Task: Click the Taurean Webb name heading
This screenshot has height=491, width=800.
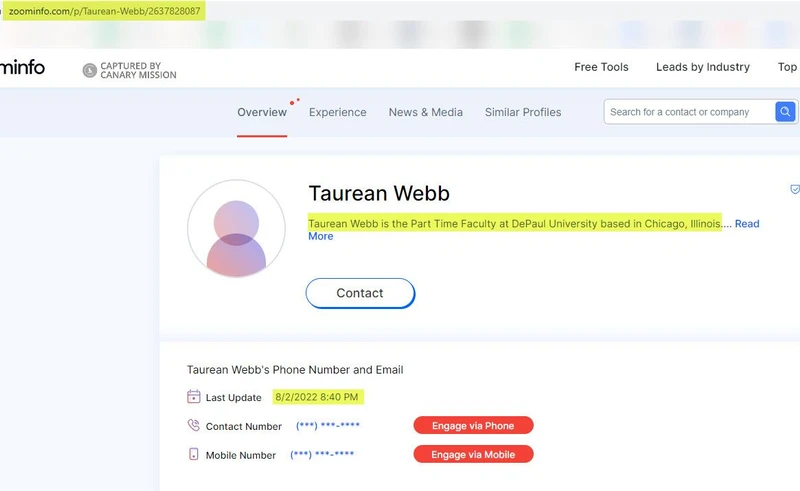Action: [x=379, y=193]
